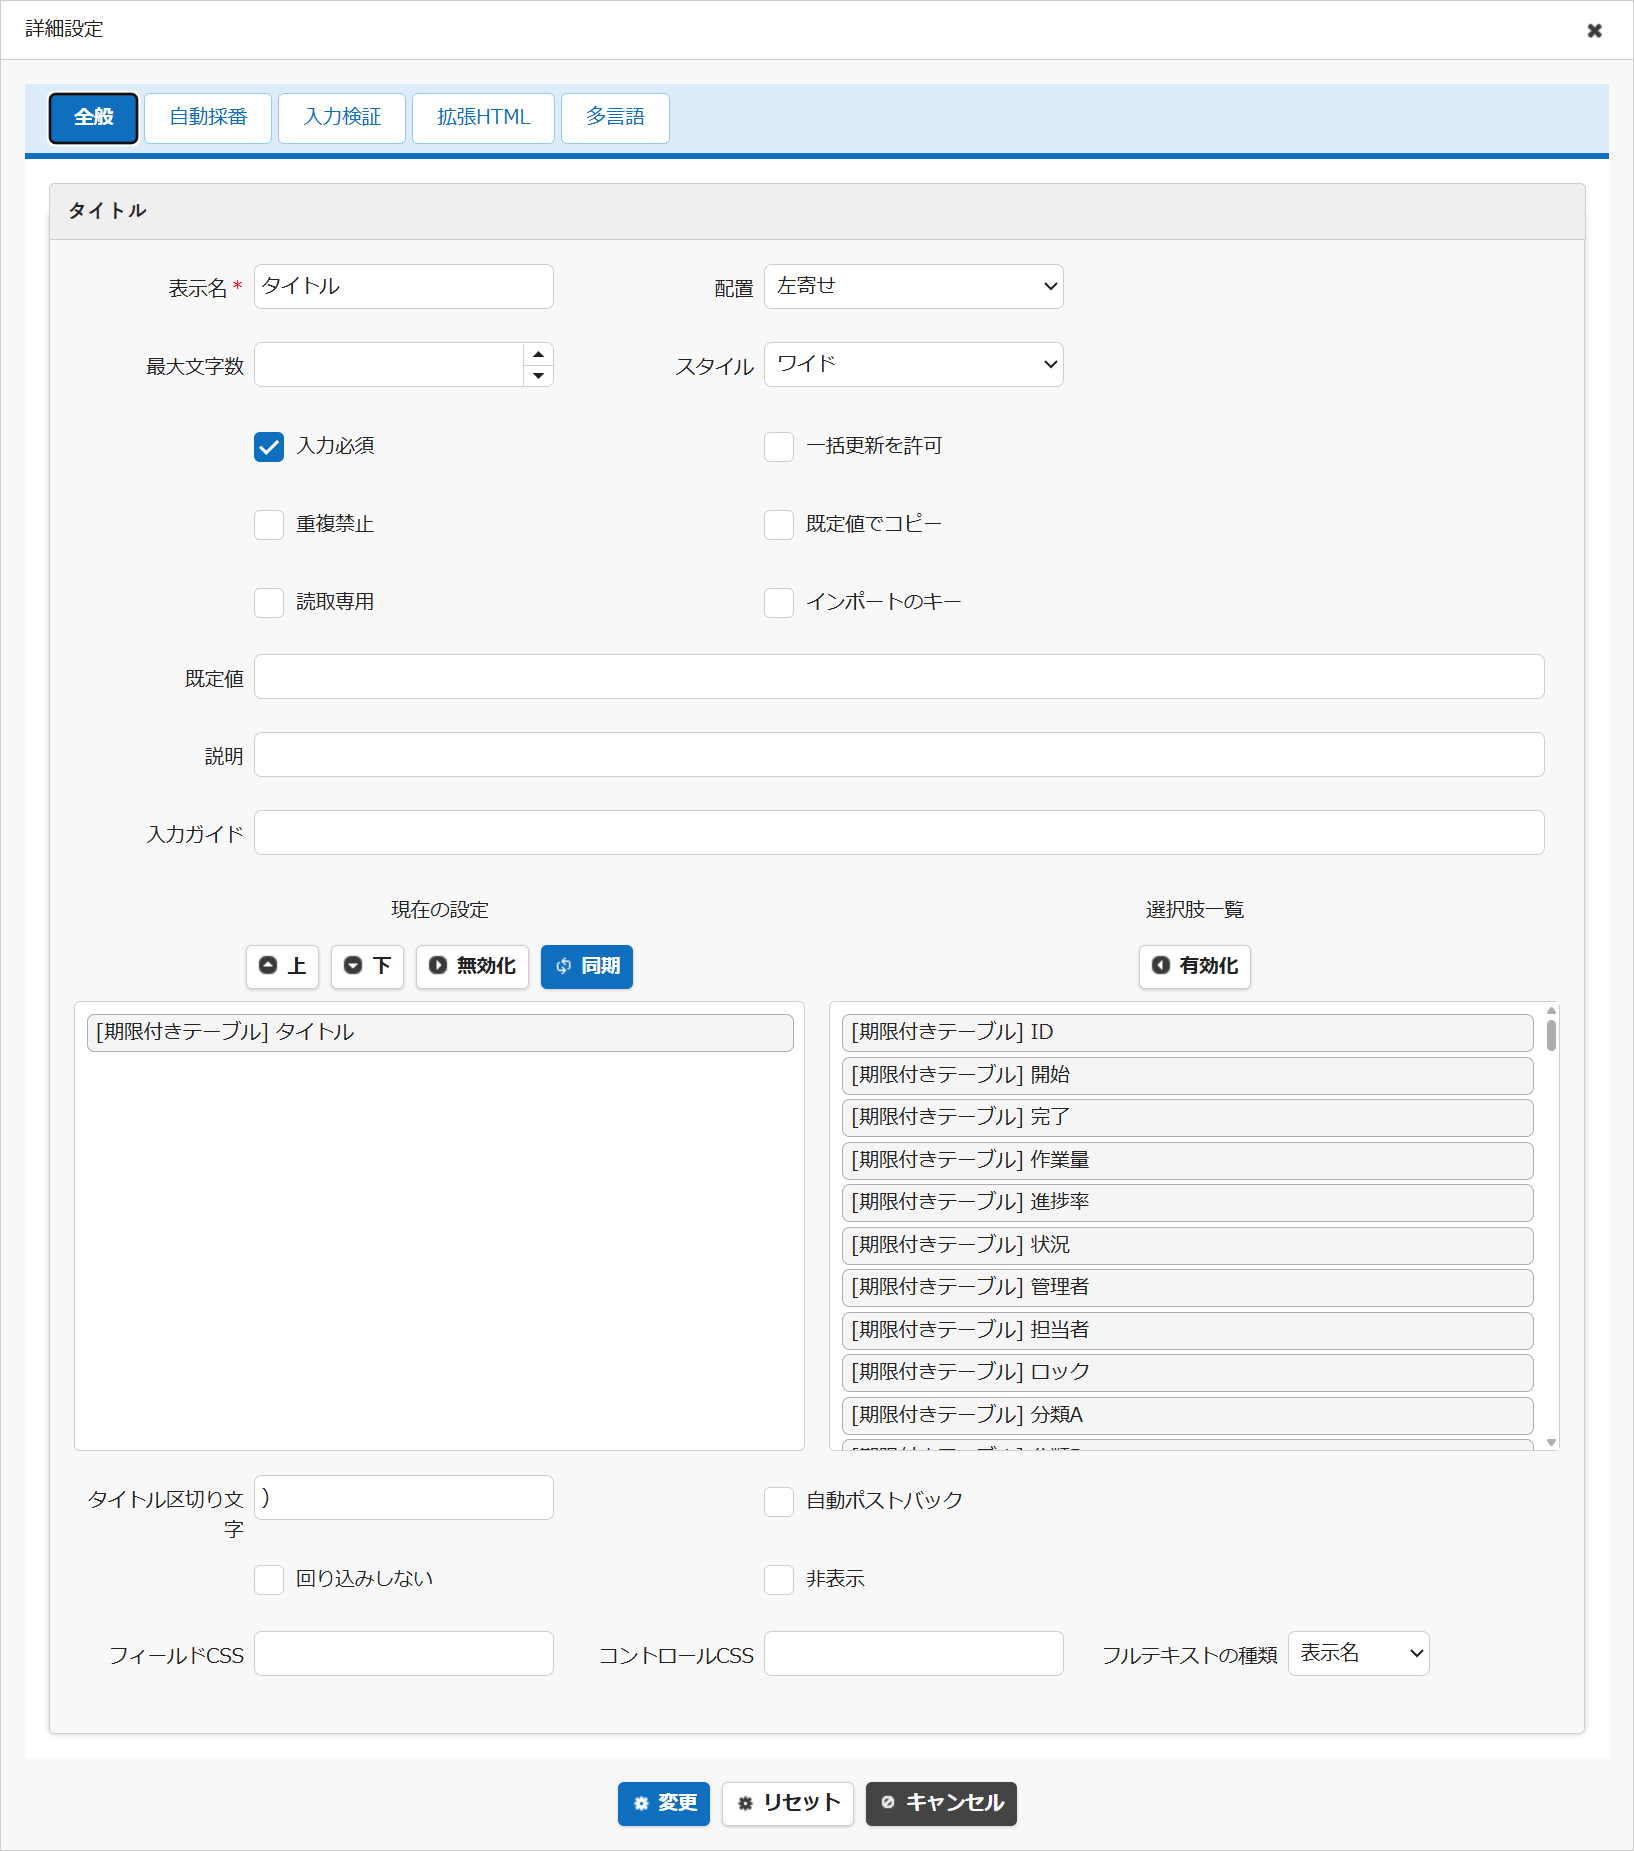Select [期限付きテーブル] タイトル in current settings

pyautogui.click(x=440, y=1032)
